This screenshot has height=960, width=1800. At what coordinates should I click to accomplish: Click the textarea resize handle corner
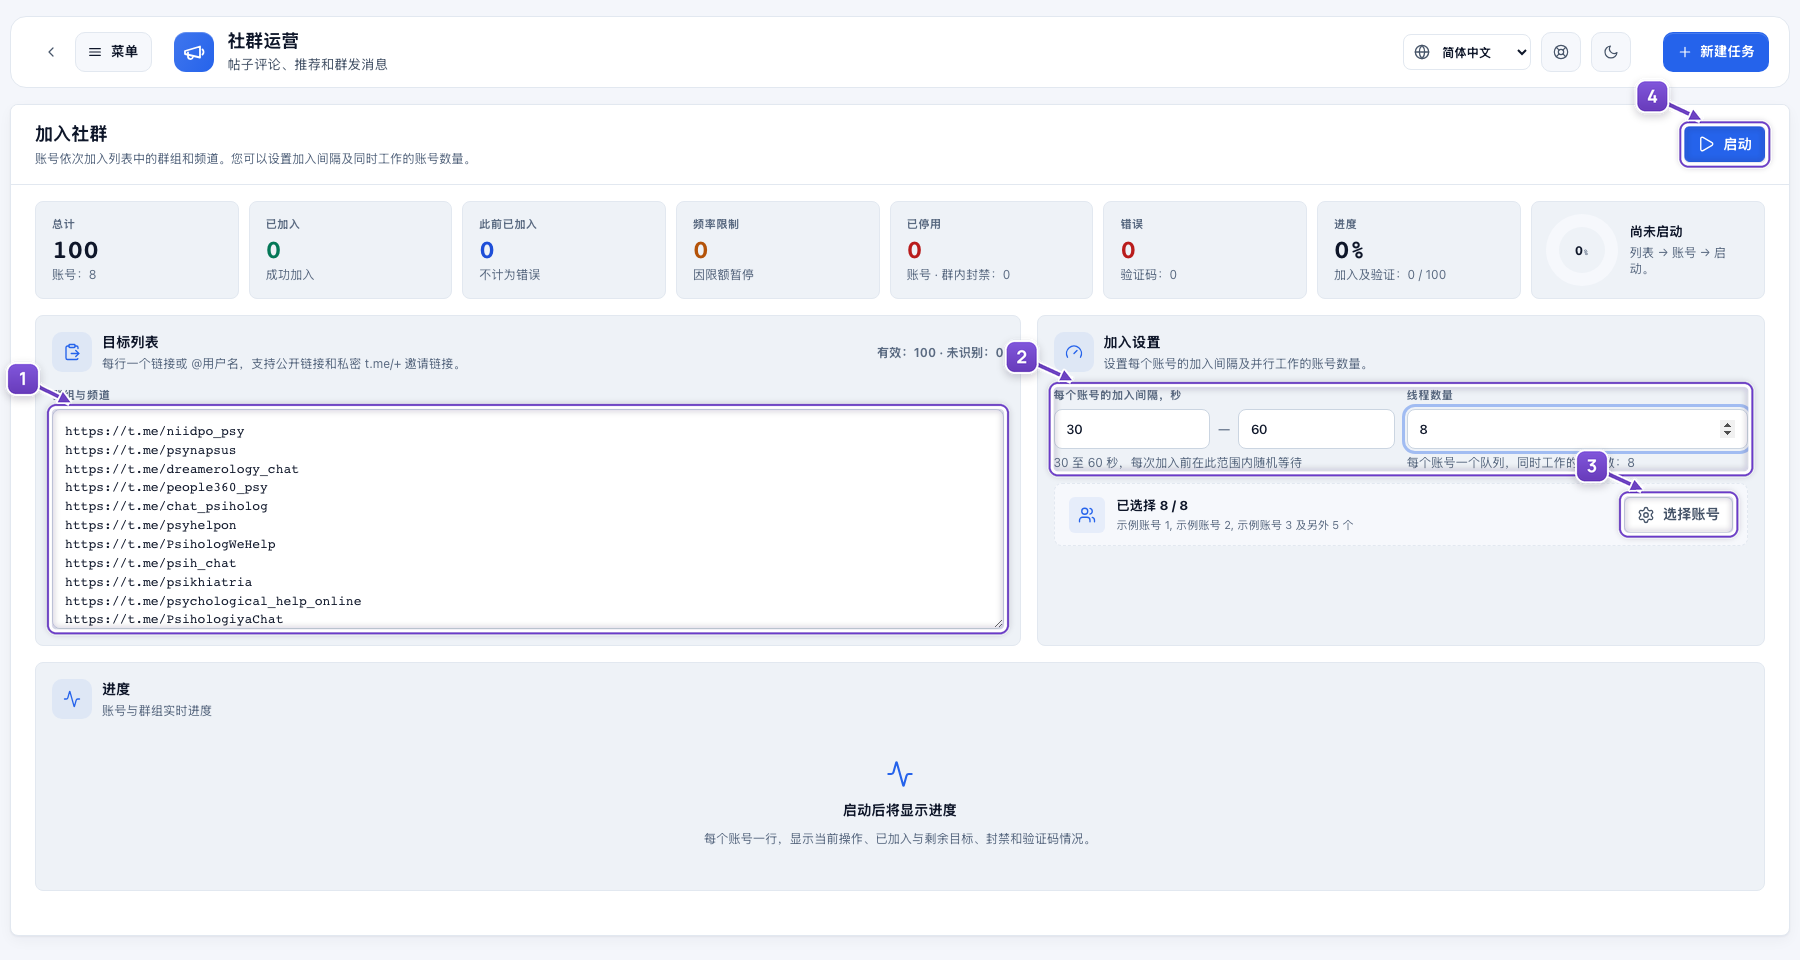coord(998,623)
